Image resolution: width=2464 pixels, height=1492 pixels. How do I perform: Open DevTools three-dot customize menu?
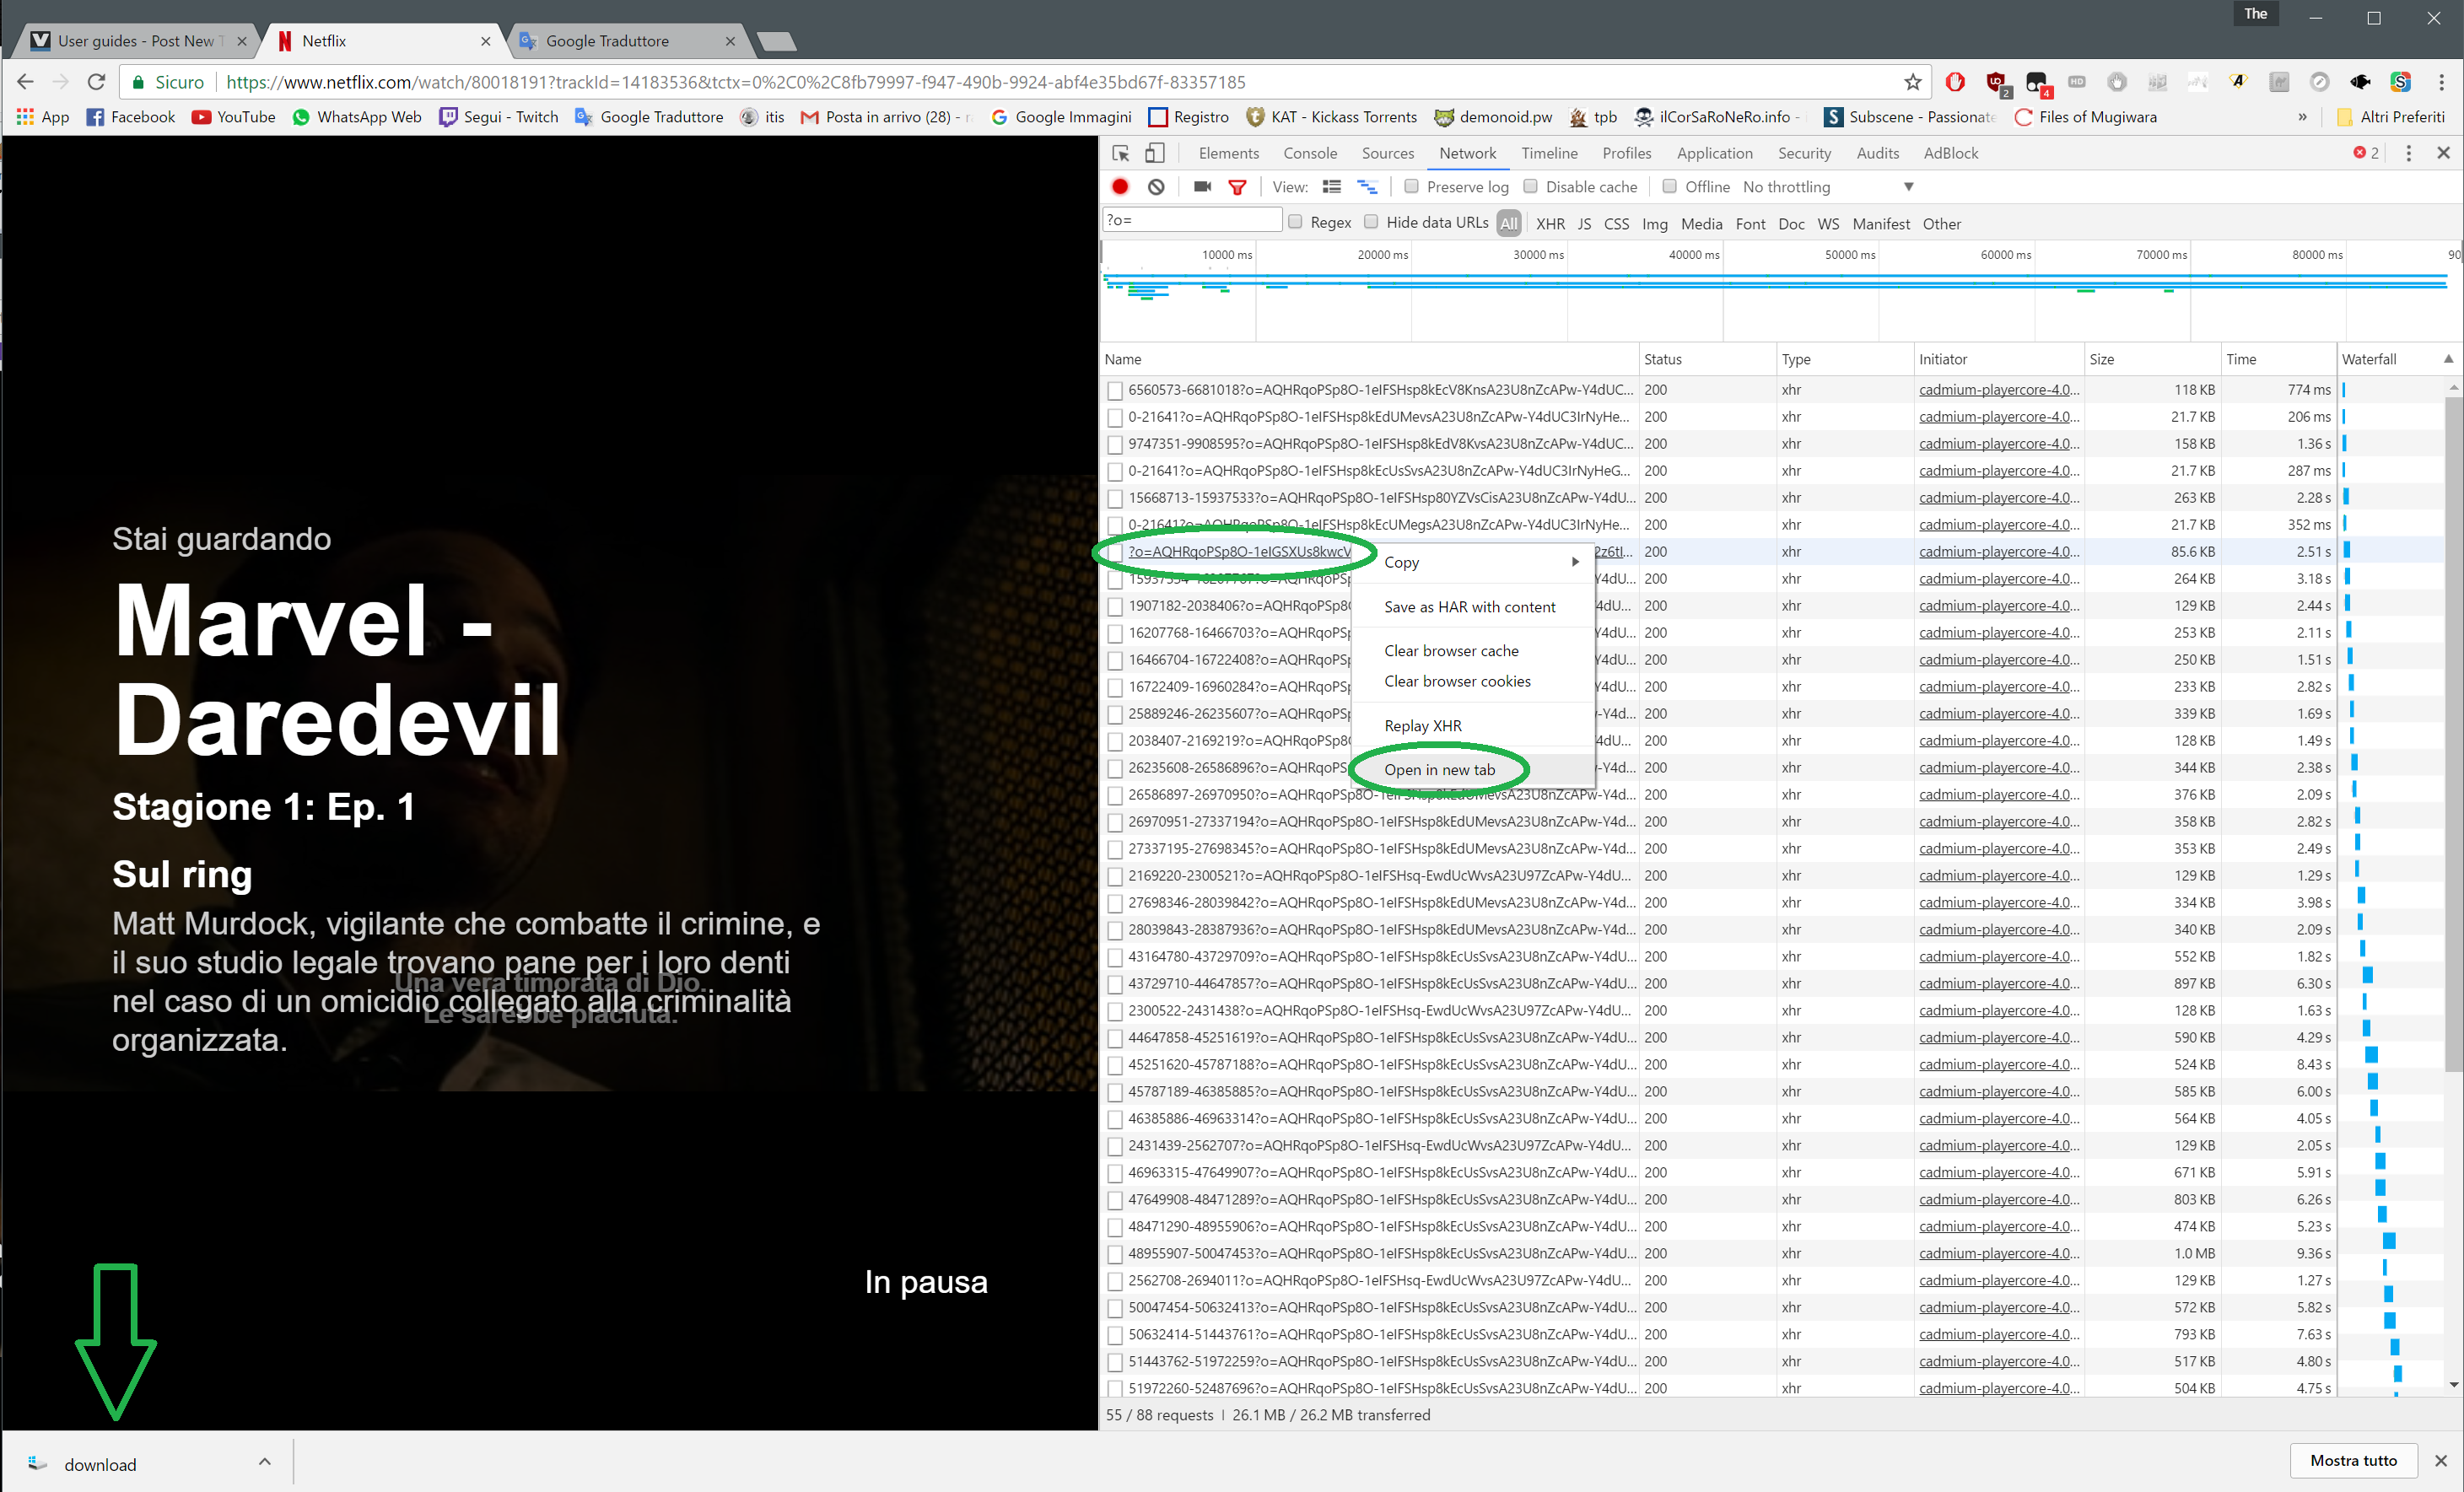point(2408,153)
